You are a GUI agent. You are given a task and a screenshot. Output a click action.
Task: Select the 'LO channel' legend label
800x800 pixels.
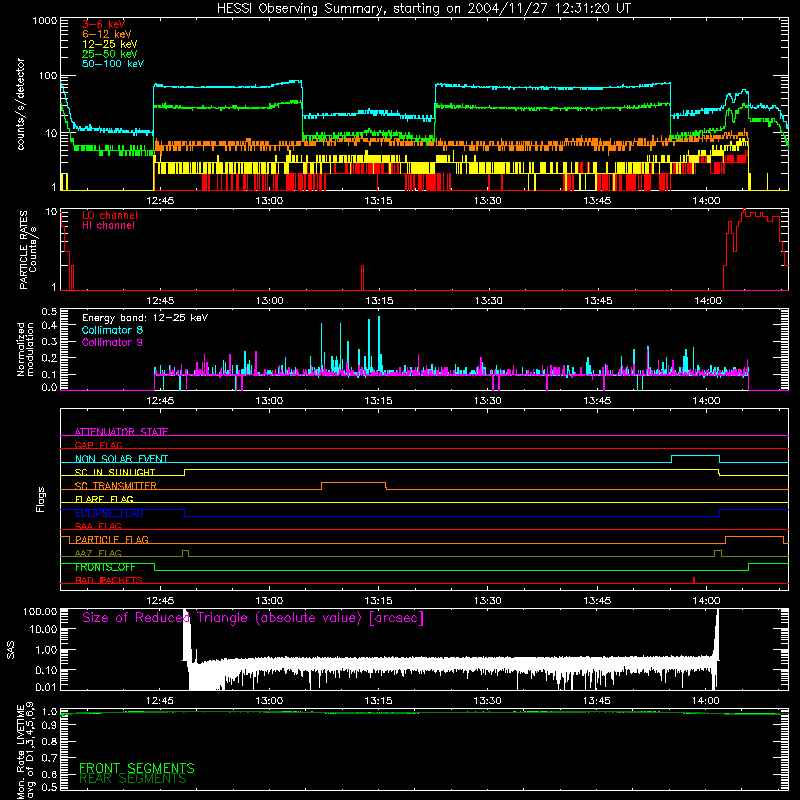click(x=110, y=215)
